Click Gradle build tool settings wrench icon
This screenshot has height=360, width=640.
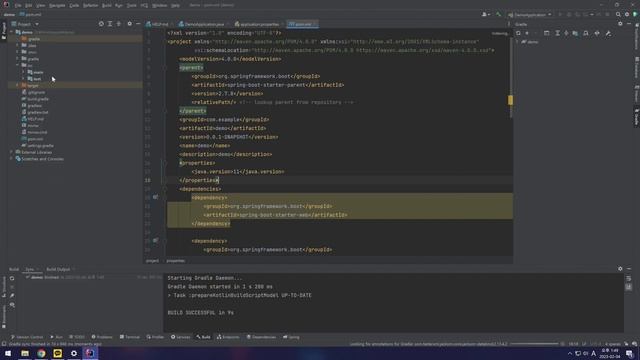click(x=608, y=33)
